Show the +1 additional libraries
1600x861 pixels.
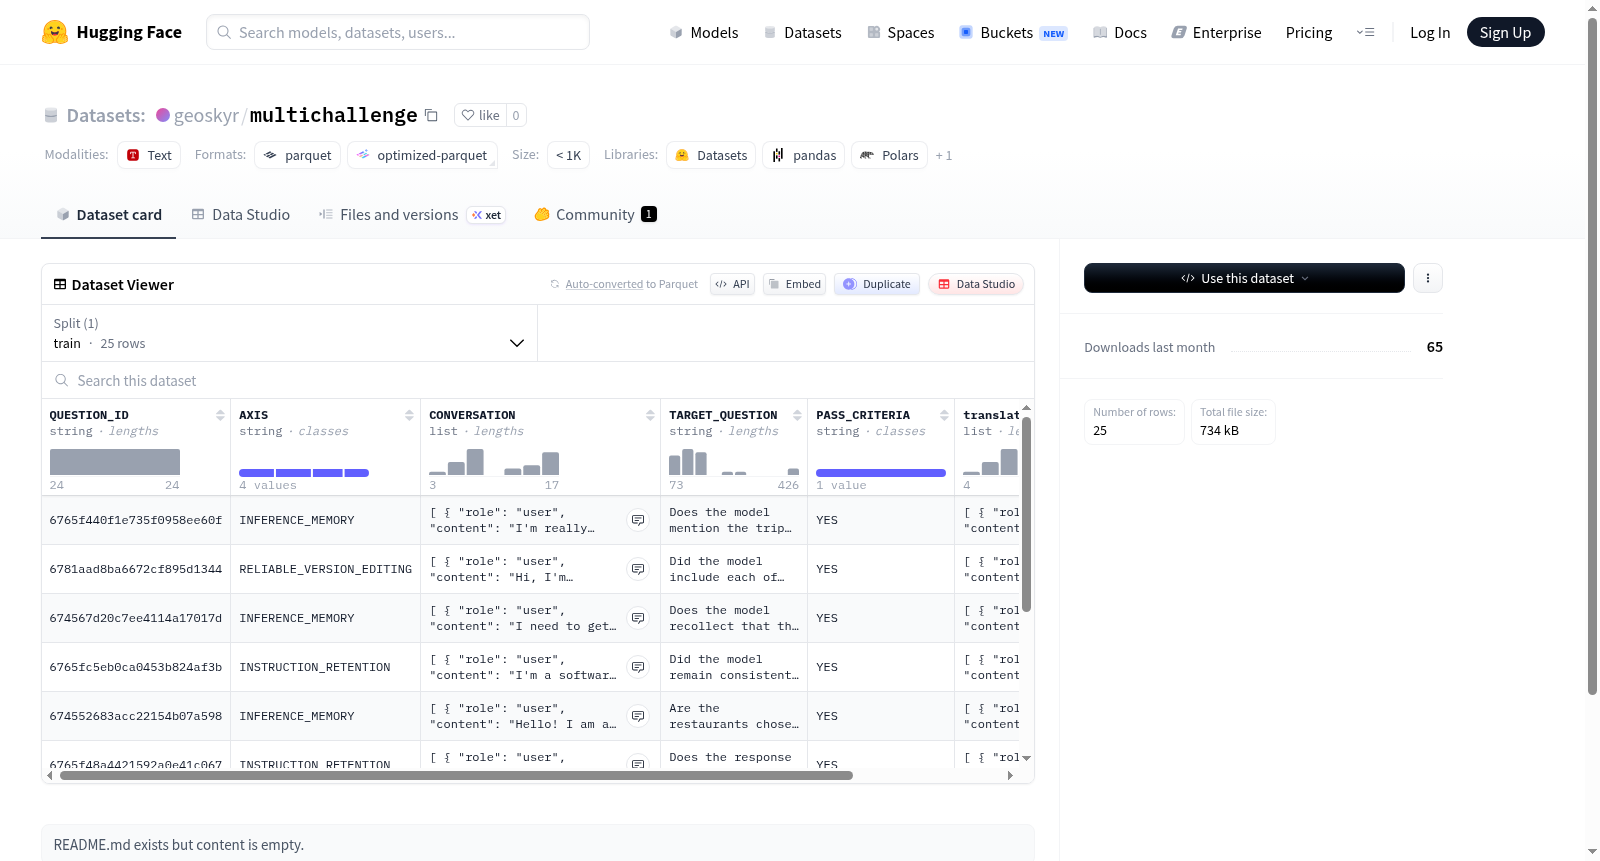click(x=944, y=155)
